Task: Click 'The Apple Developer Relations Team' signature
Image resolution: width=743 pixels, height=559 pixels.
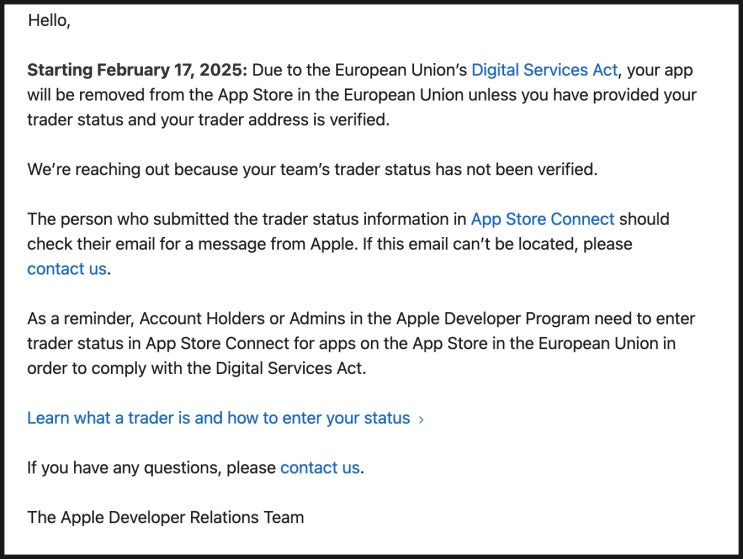Action: tap(165, 517)
